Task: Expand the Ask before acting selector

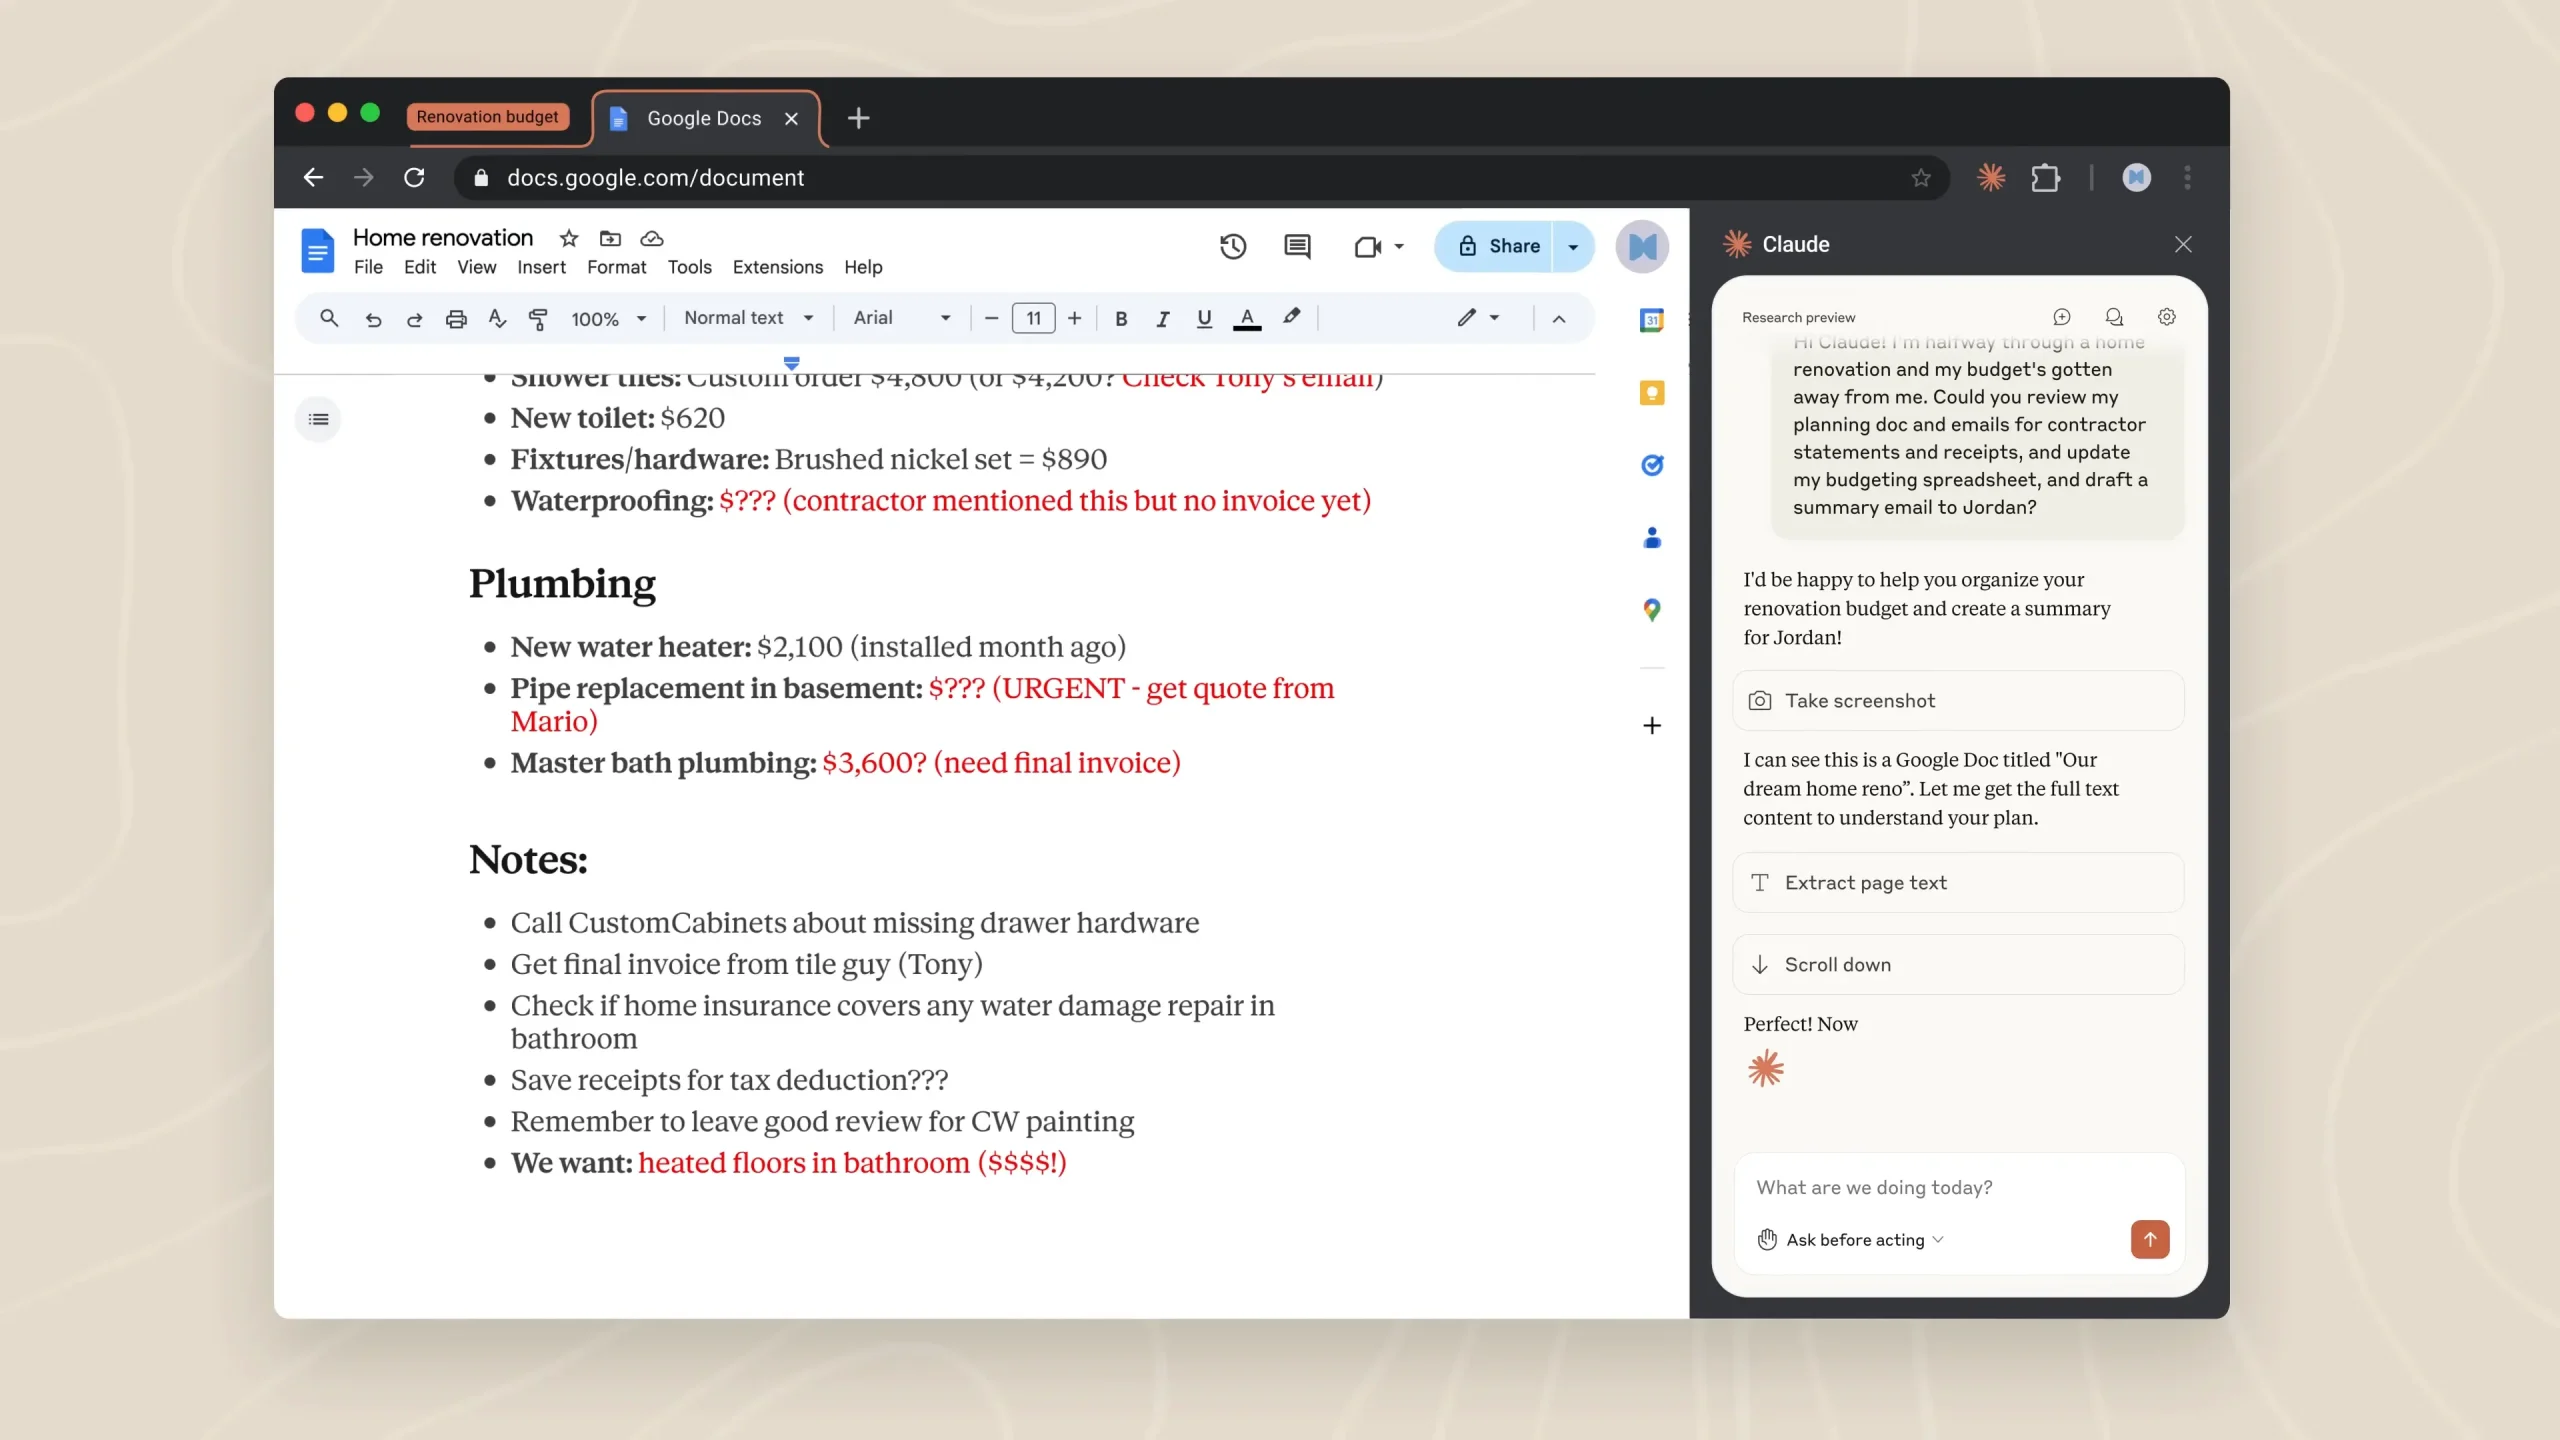Action: [x=1854, y=1240]
